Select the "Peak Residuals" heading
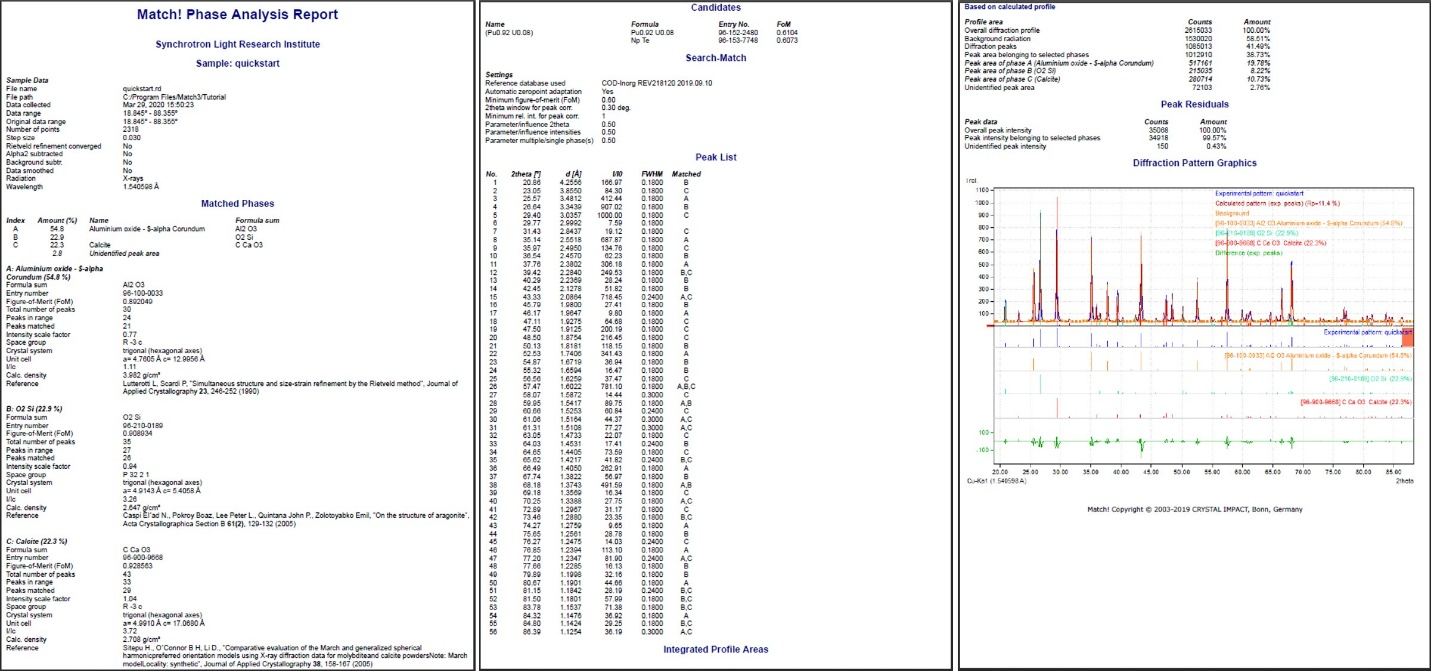 (x=1195, y=104)
